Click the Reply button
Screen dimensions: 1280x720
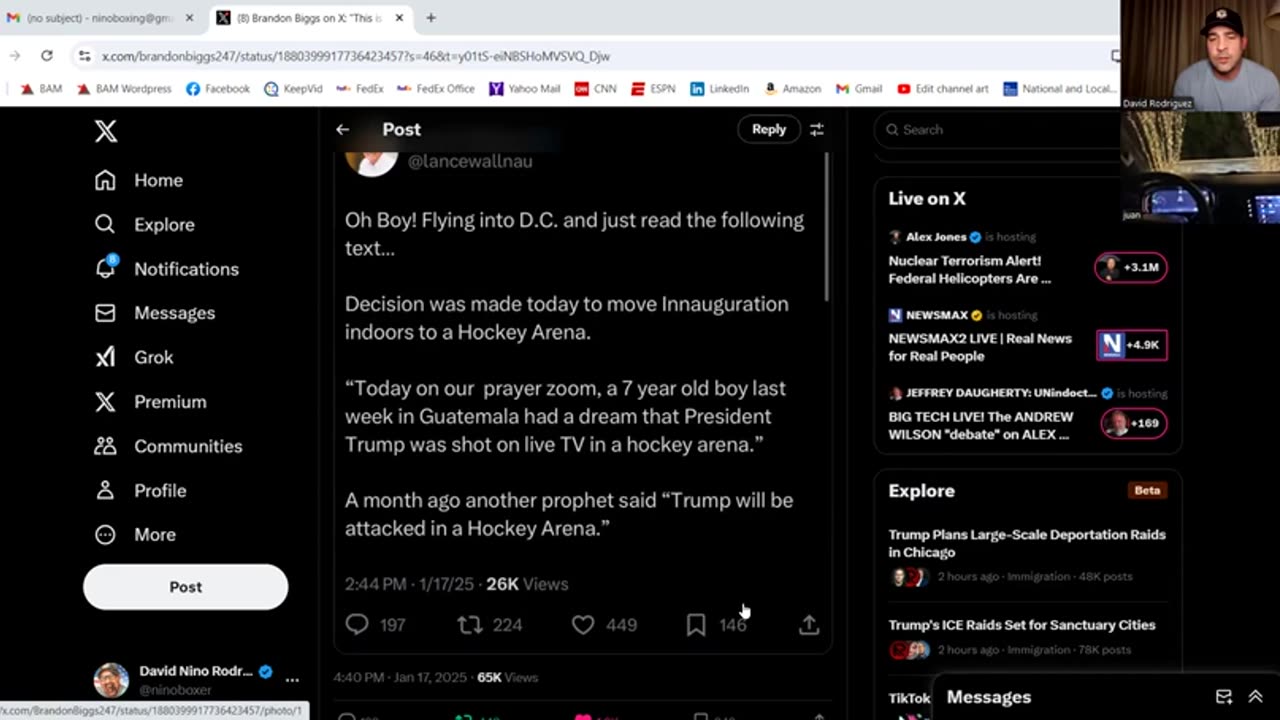click(768, 129)
